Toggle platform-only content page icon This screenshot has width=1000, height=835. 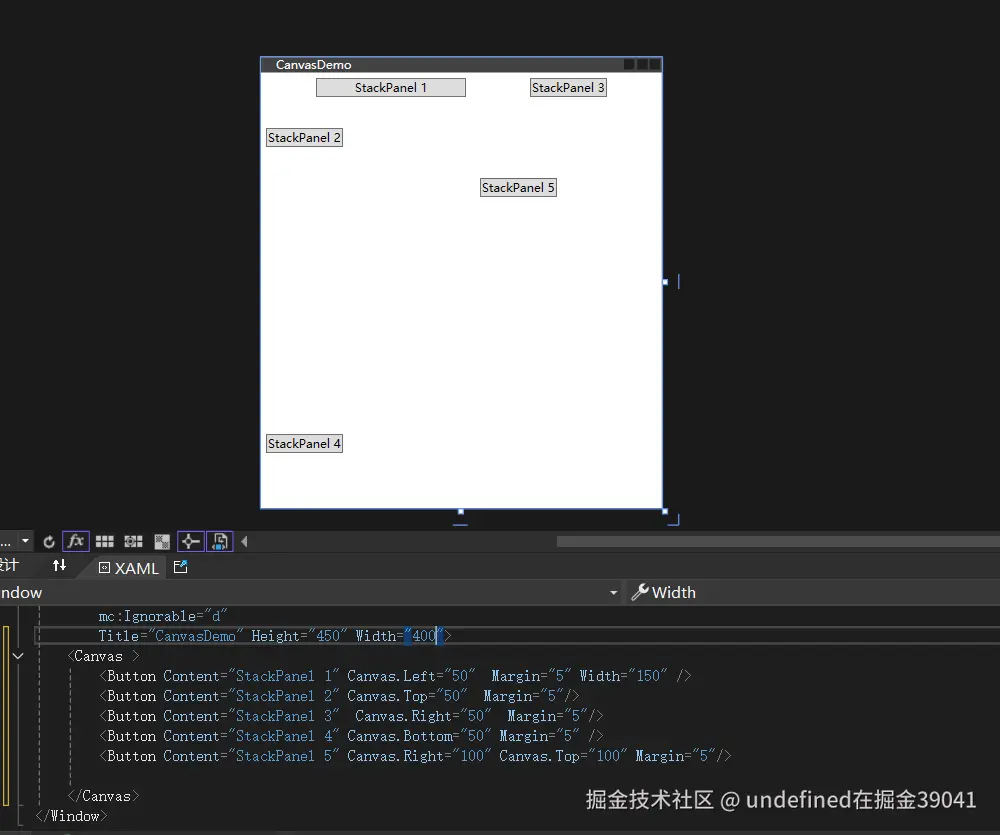(x=220, y=542)
